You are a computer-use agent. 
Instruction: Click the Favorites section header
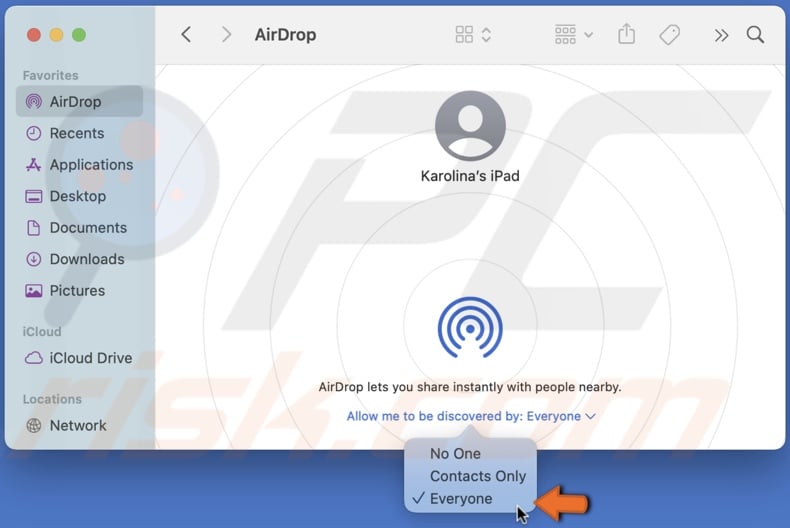[x=50, y=76]
